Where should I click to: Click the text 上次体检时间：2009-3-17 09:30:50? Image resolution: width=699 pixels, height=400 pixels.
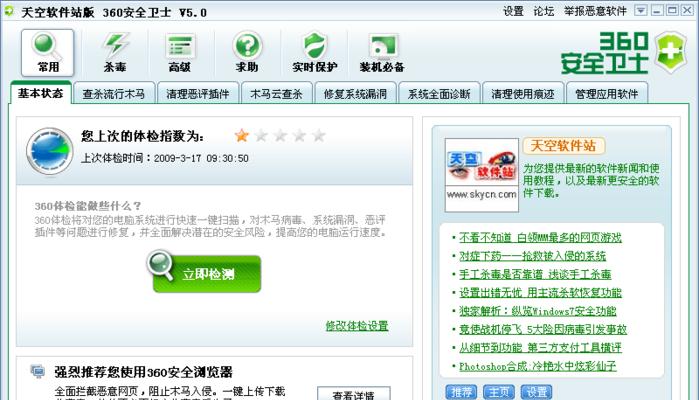point(164,158)
